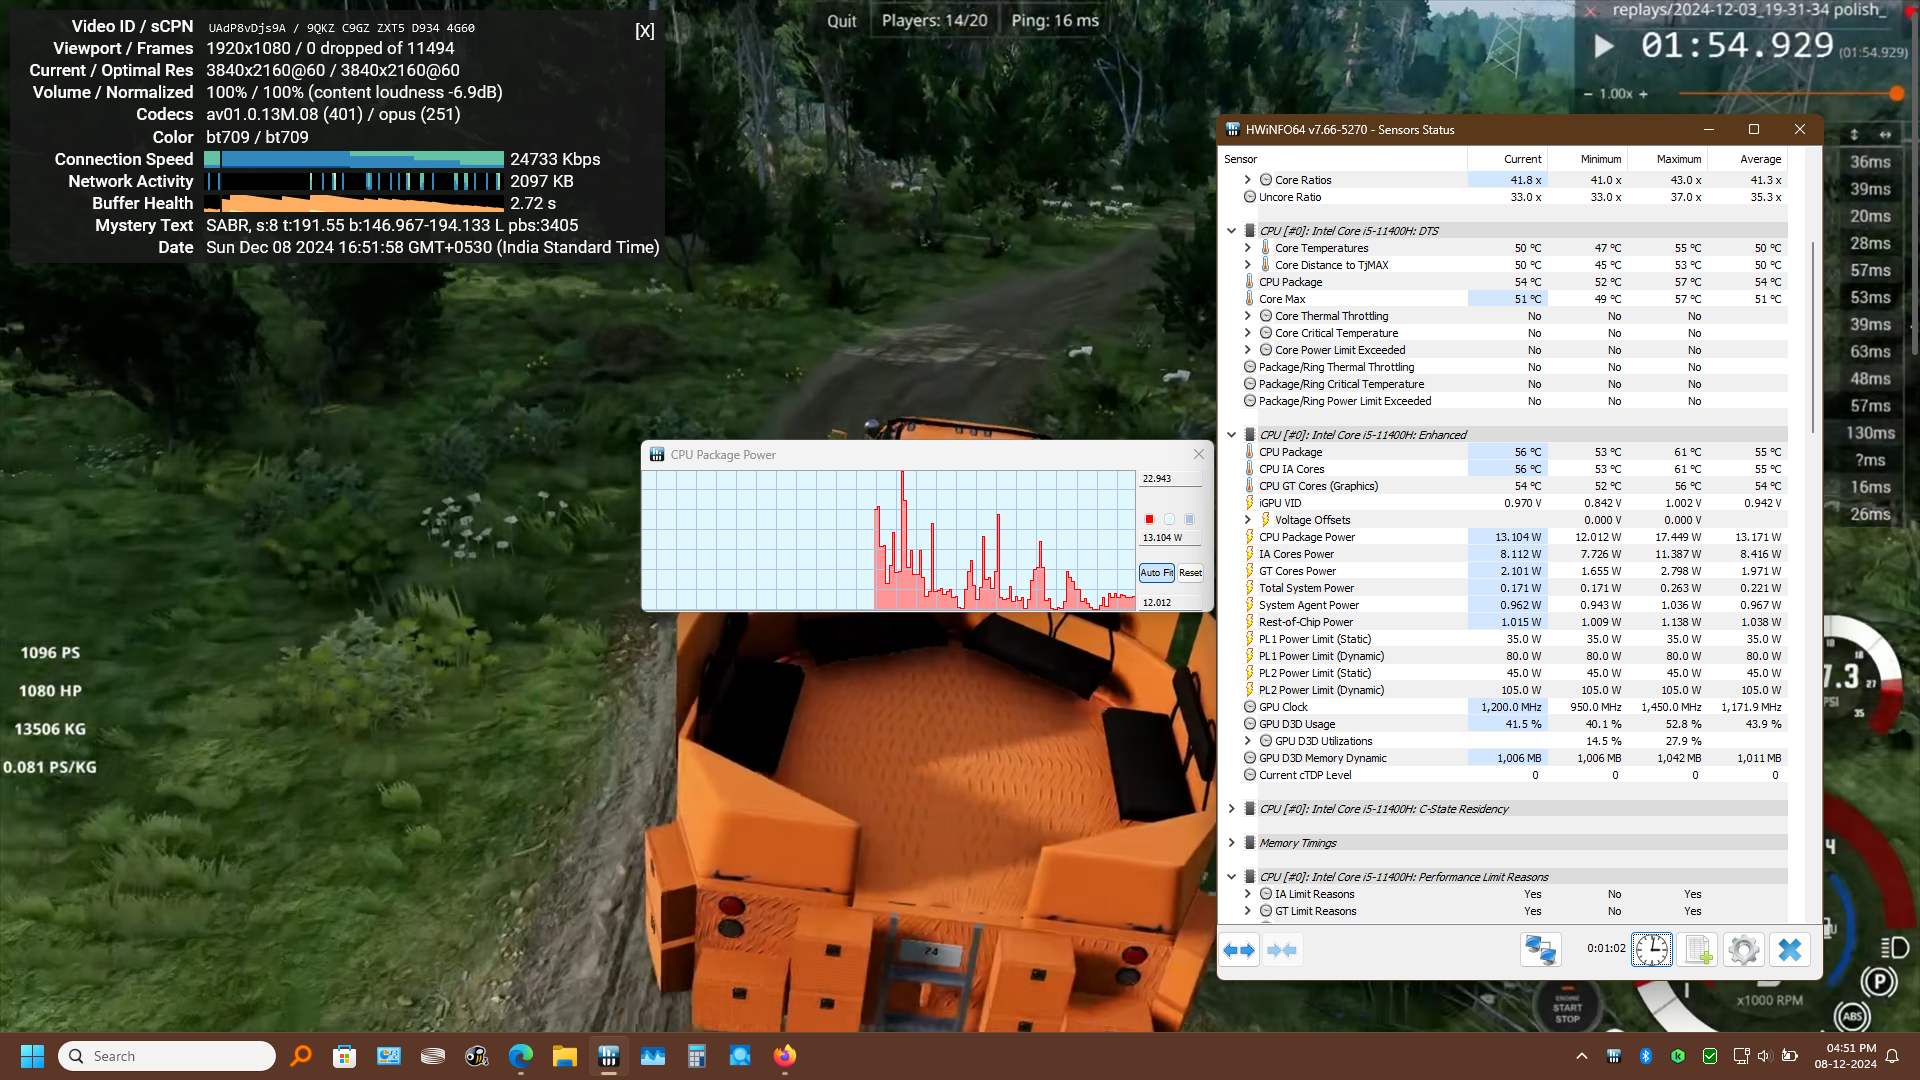
Task: Click the blue X close sensors button
Action: (1789, 950)
